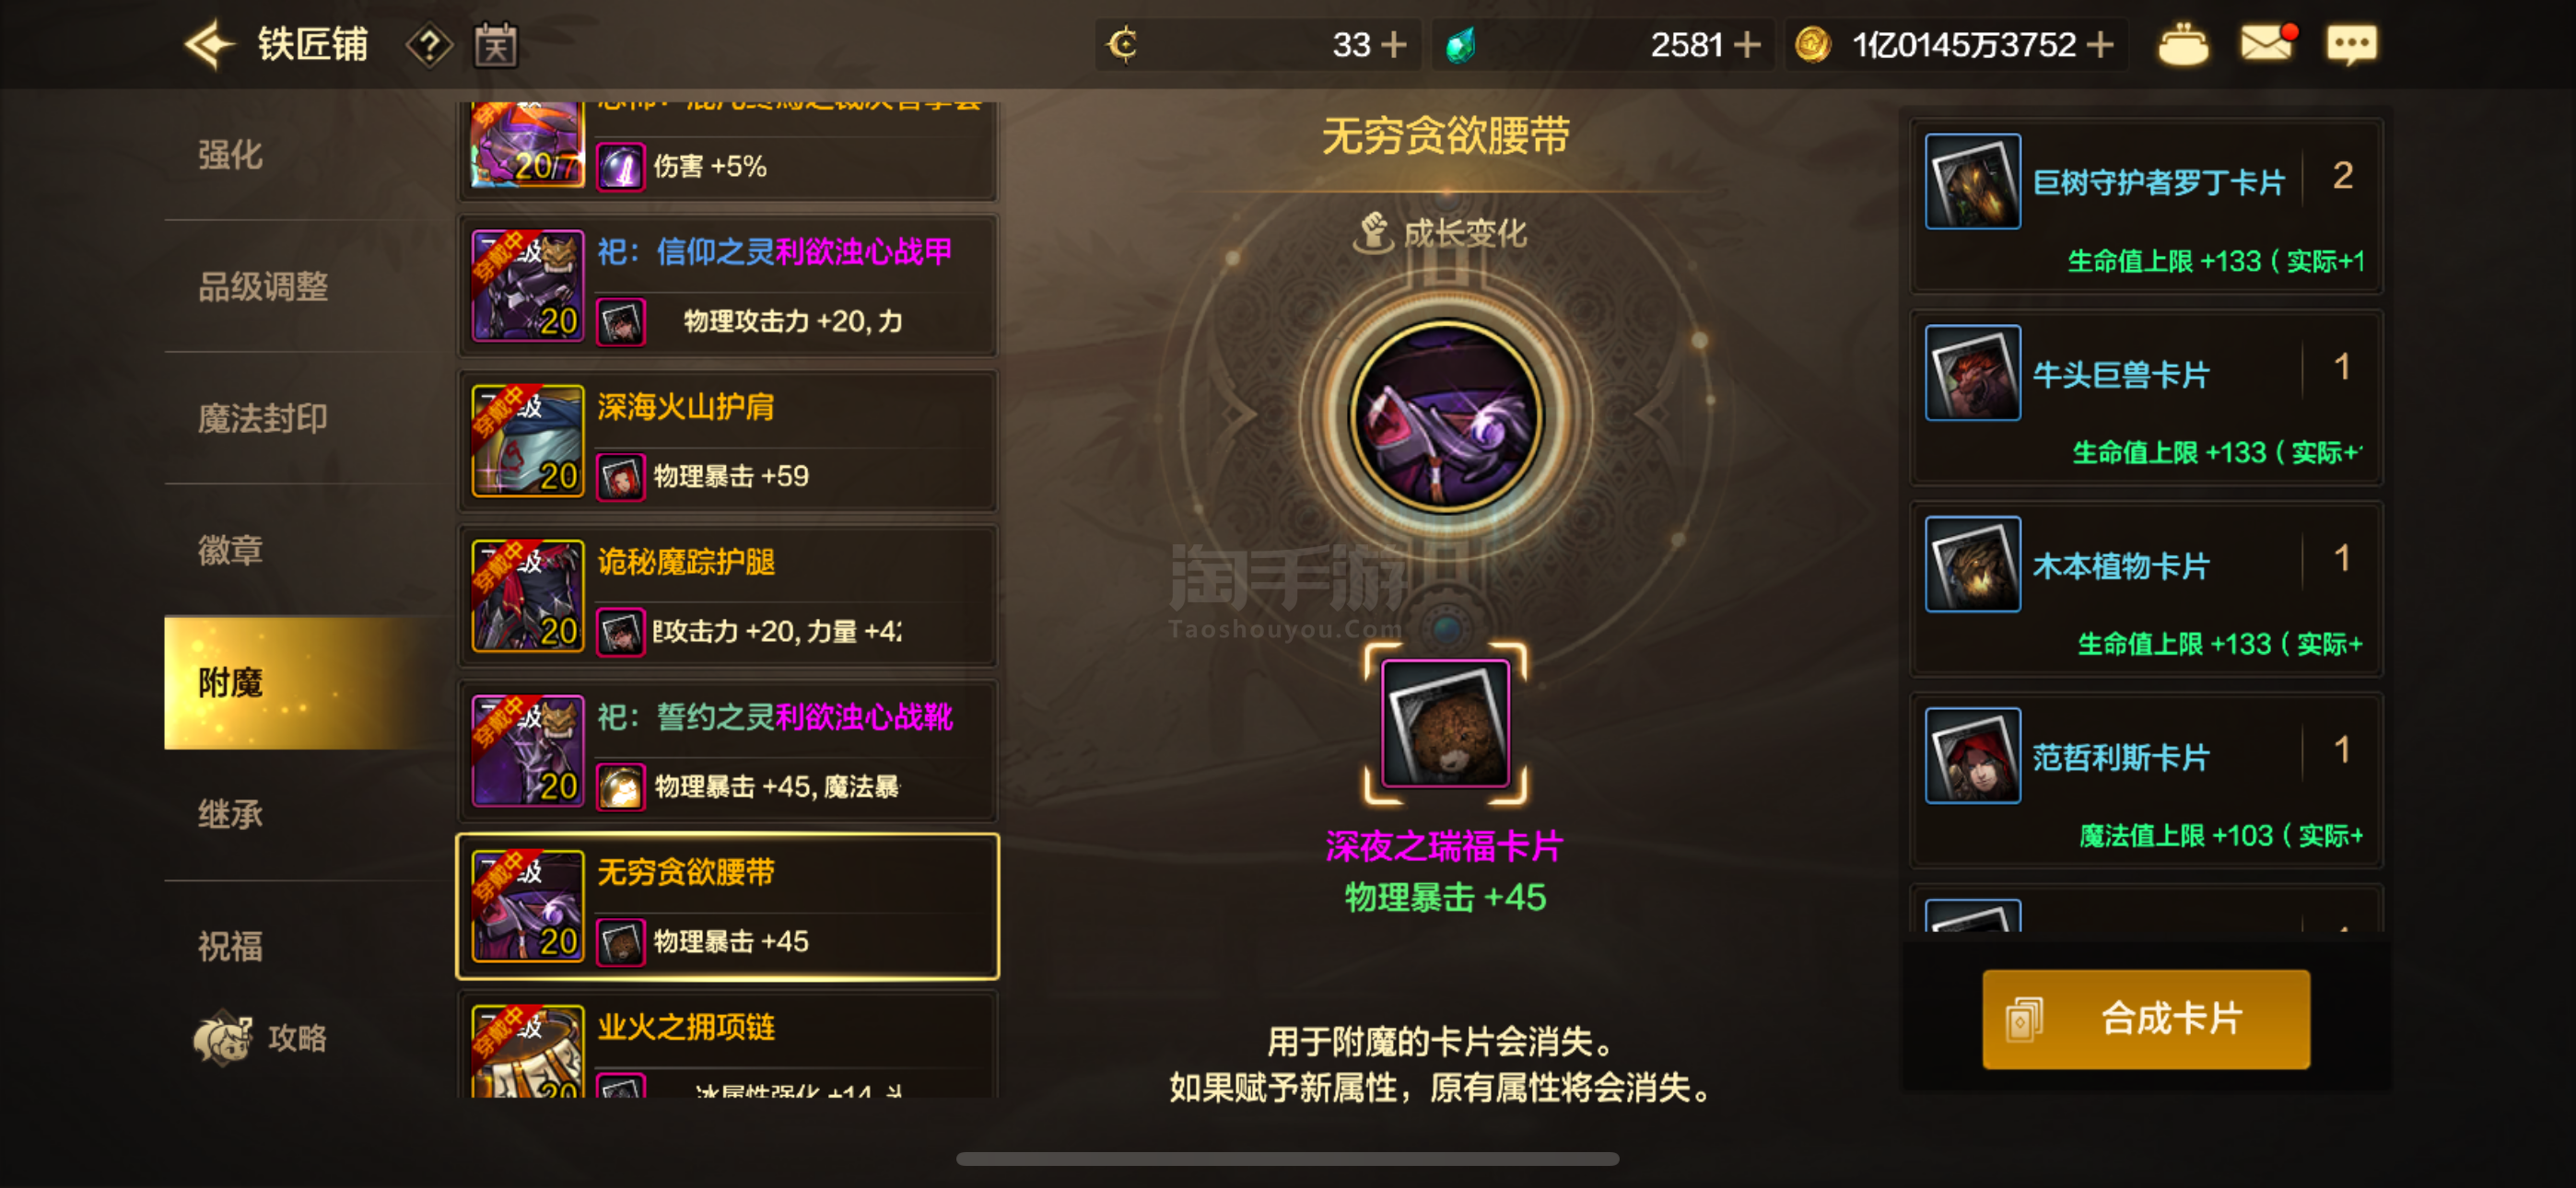The image size is (2576, 1188).
Task: Open the chat bubble icon
Action: pyautogui.click(x=2351, y=45)
